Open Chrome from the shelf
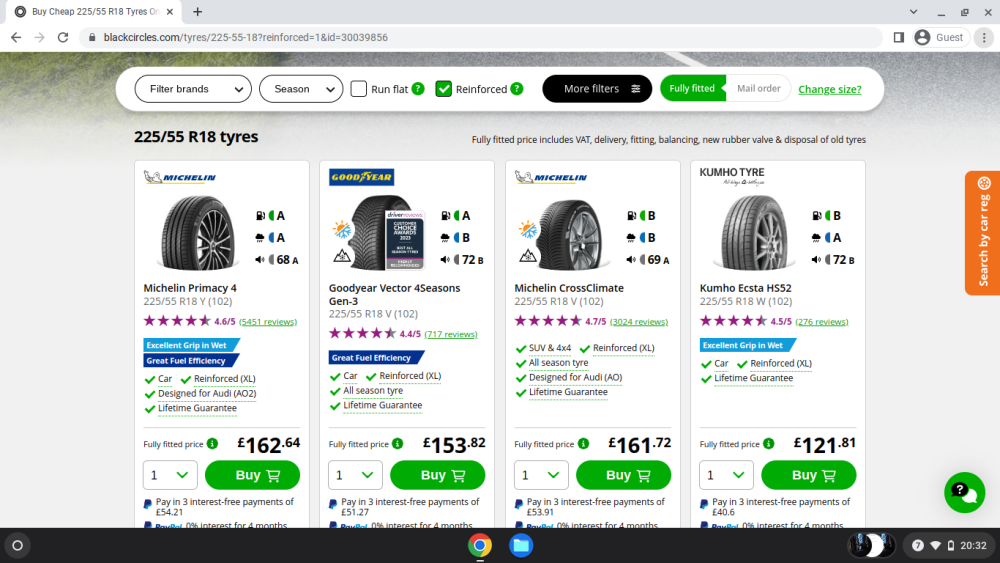The image size is (1000, 563). pyautogui.click(x=480, y=545)
